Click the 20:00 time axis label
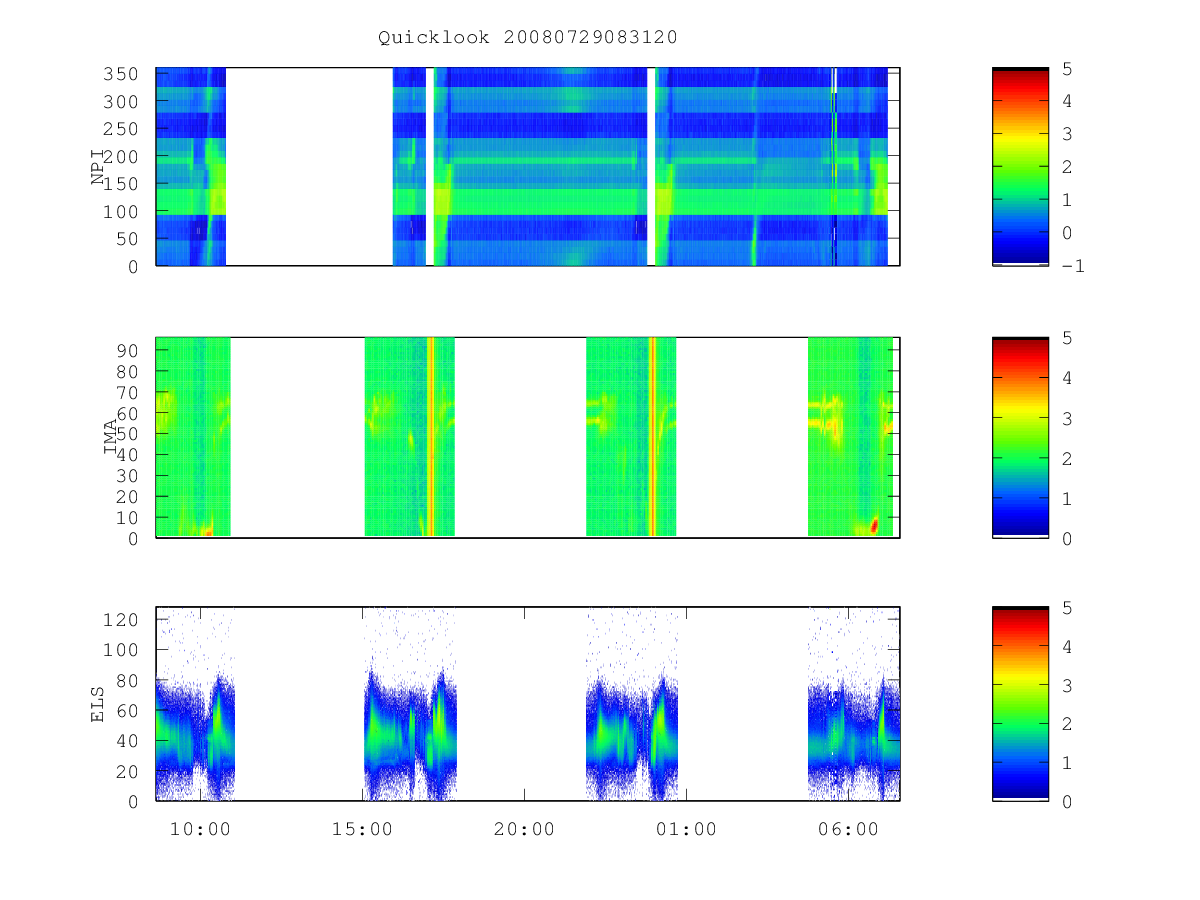The height and width of the screenshot is (900, 1200). click(524, 829)
